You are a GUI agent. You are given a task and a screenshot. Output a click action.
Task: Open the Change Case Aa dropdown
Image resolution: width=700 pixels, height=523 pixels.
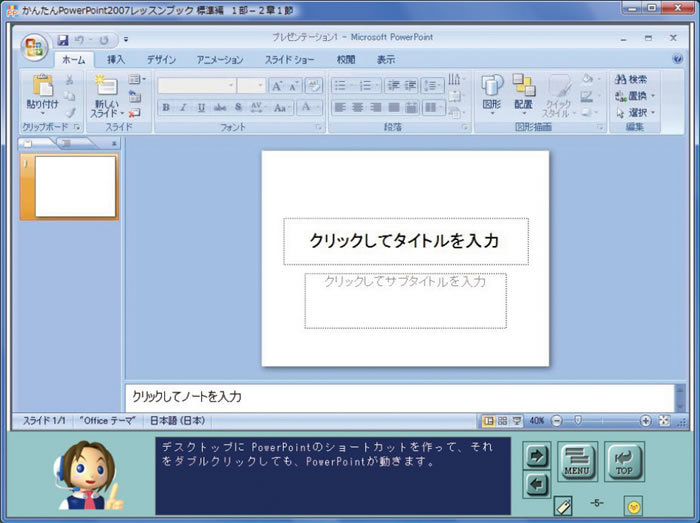pos(282,107)
